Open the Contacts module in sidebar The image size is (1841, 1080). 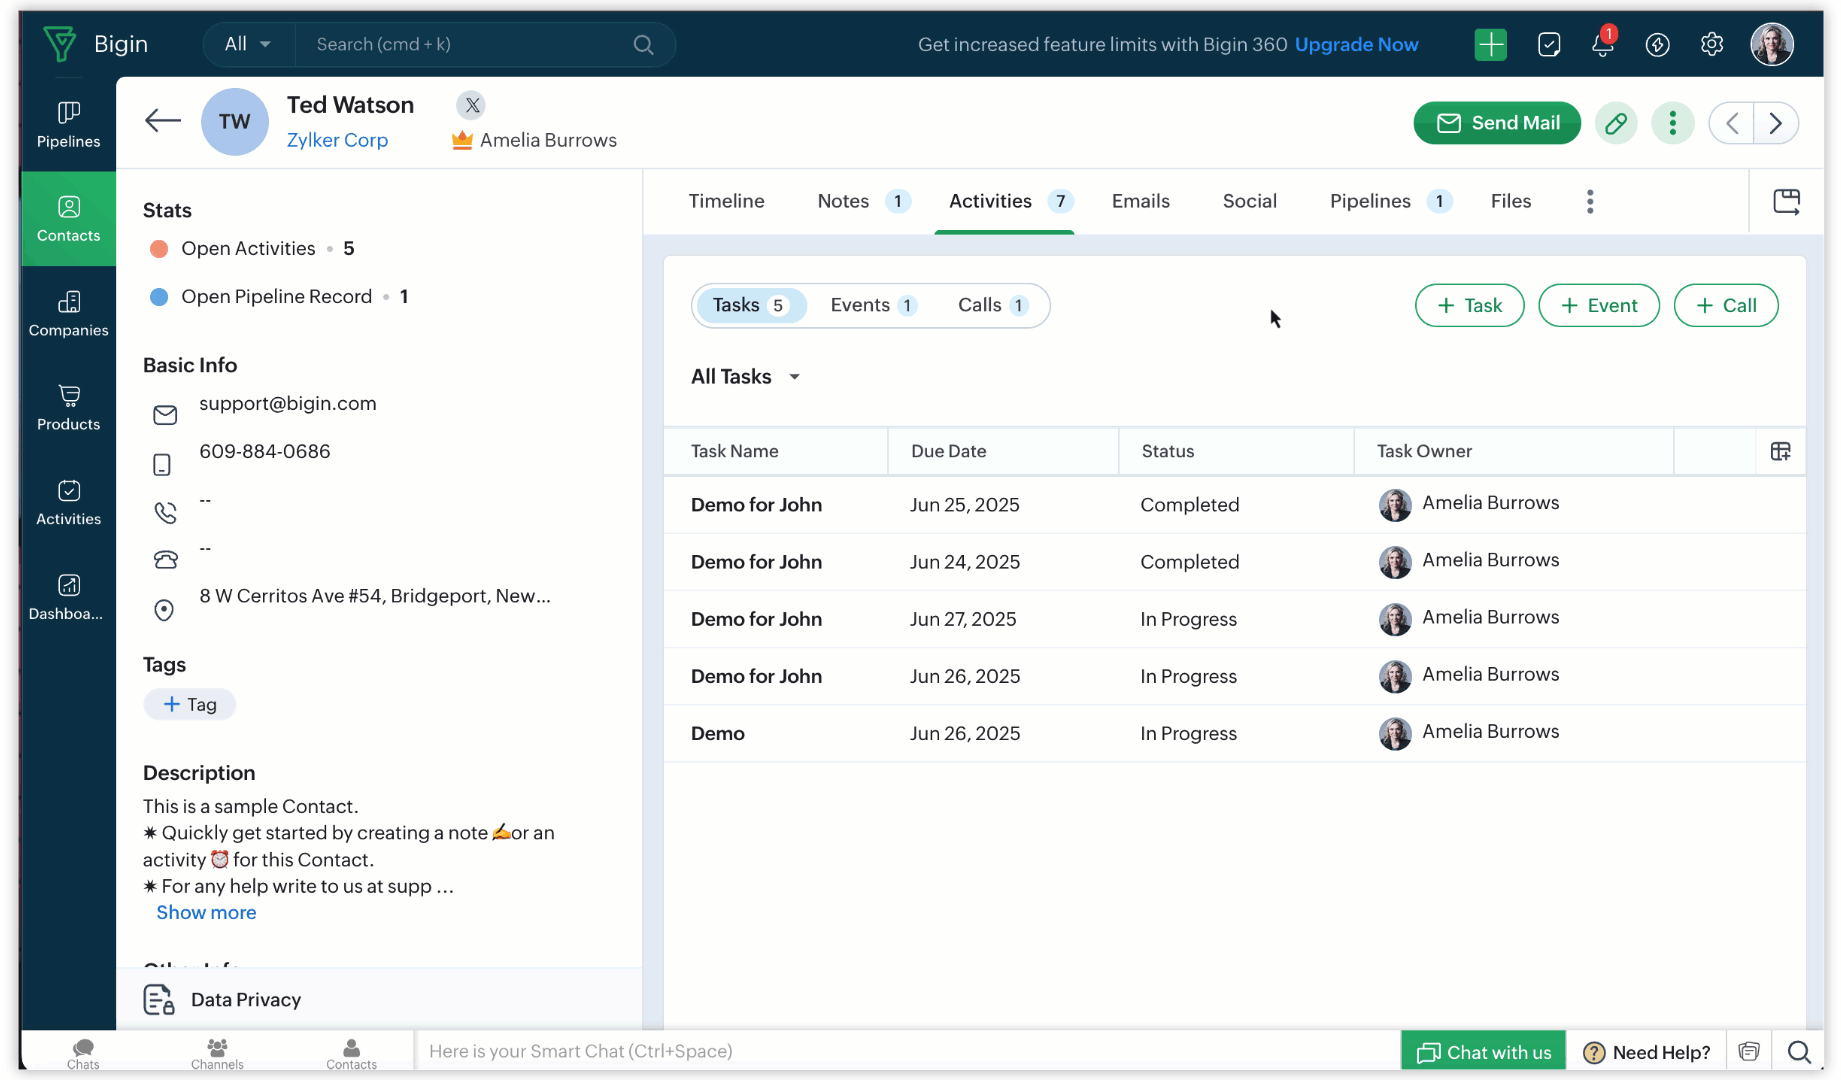68,219
